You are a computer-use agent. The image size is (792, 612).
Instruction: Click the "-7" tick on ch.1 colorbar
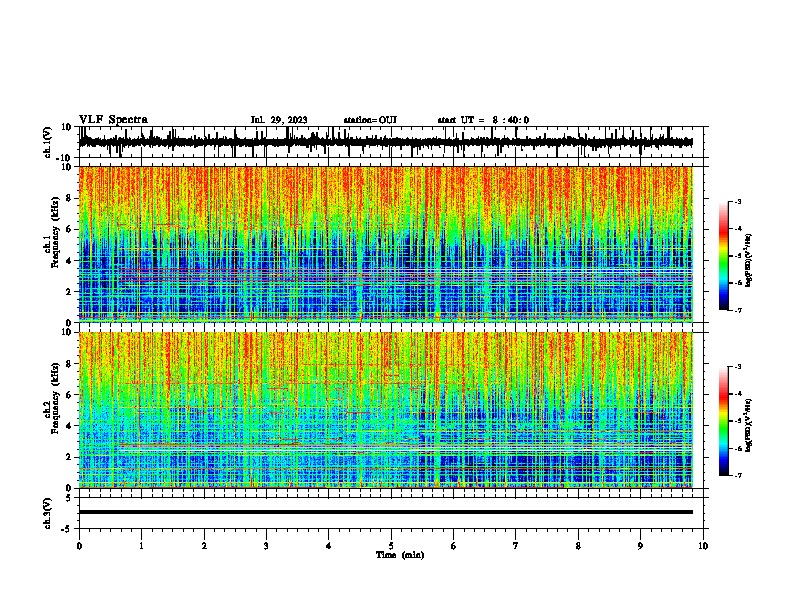[x=737, y=310]
